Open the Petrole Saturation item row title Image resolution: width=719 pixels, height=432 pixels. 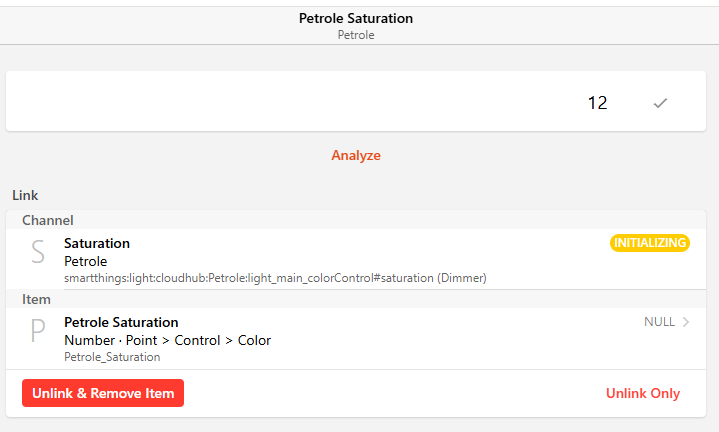tap(121, 322)
